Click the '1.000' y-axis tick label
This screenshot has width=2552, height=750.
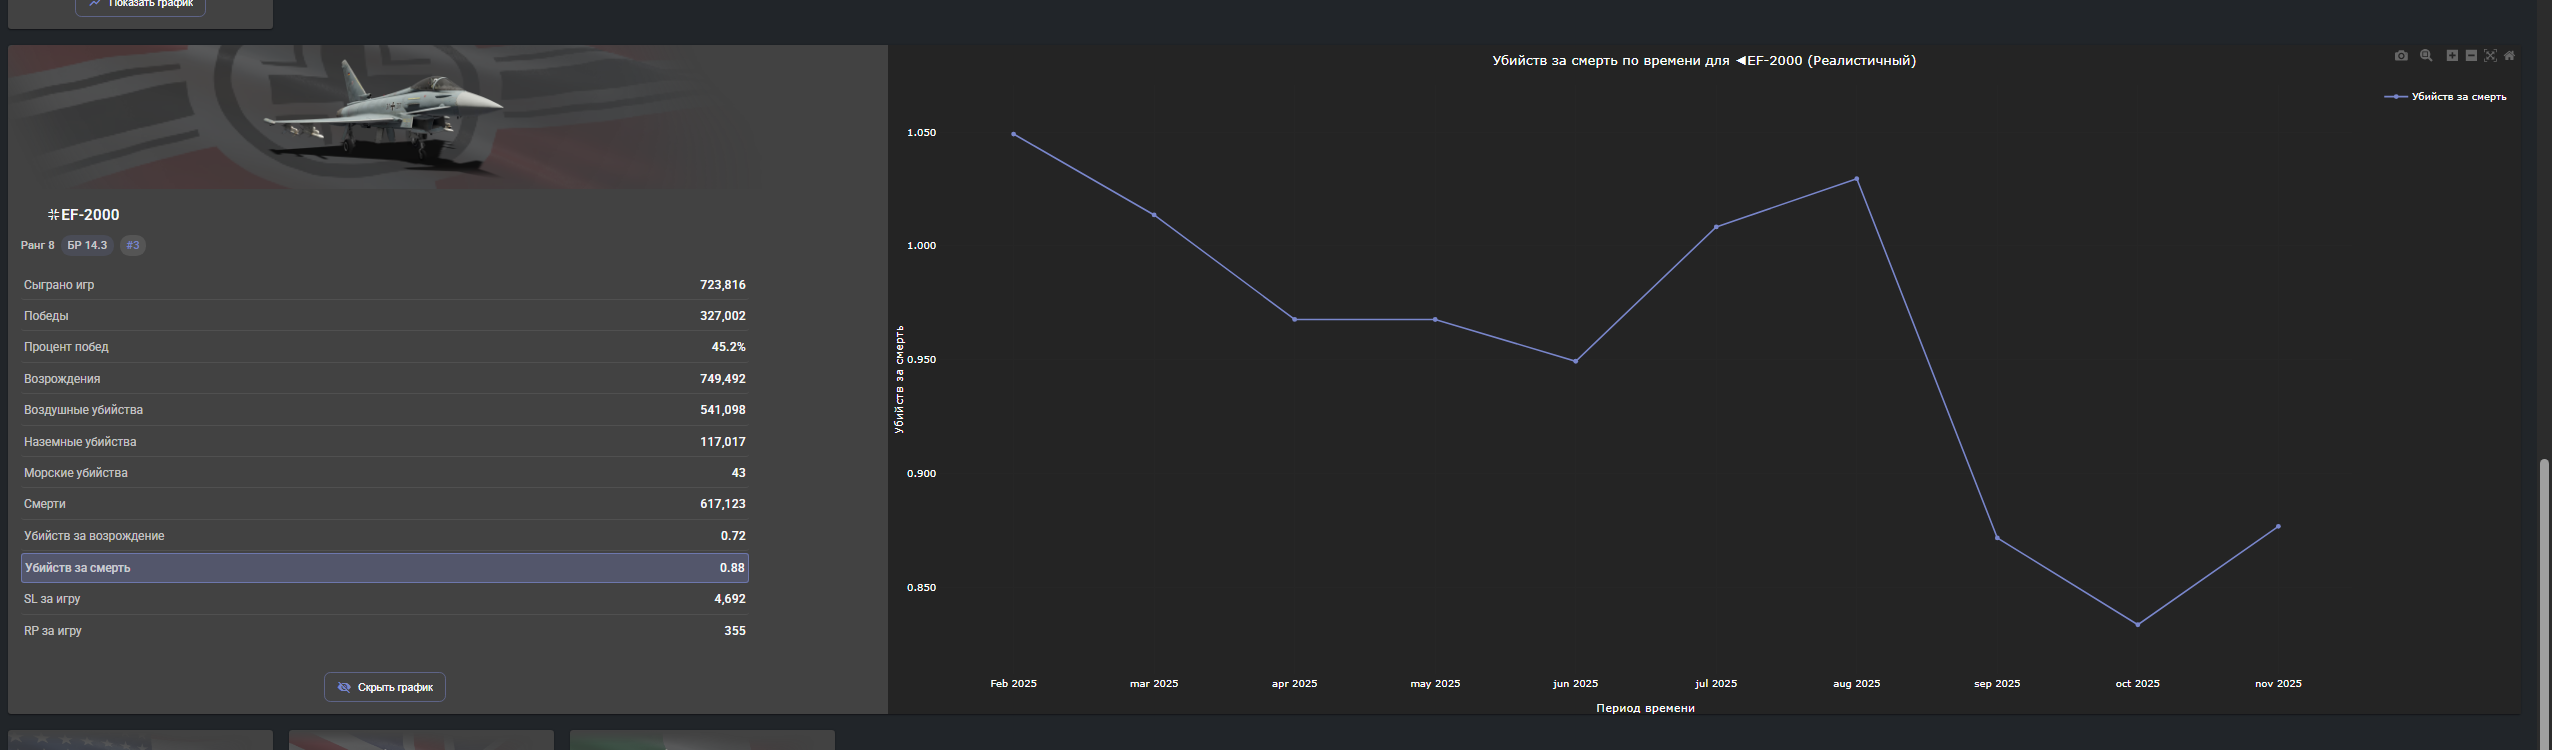coord(922,246)
